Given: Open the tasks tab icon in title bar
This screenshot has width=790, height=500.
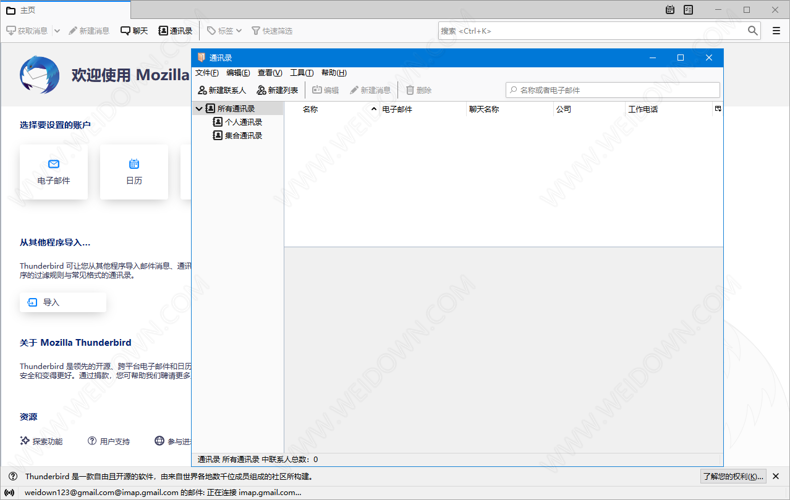Looking at the screenshot, I should pyautogui.click(x=688, y=10).
